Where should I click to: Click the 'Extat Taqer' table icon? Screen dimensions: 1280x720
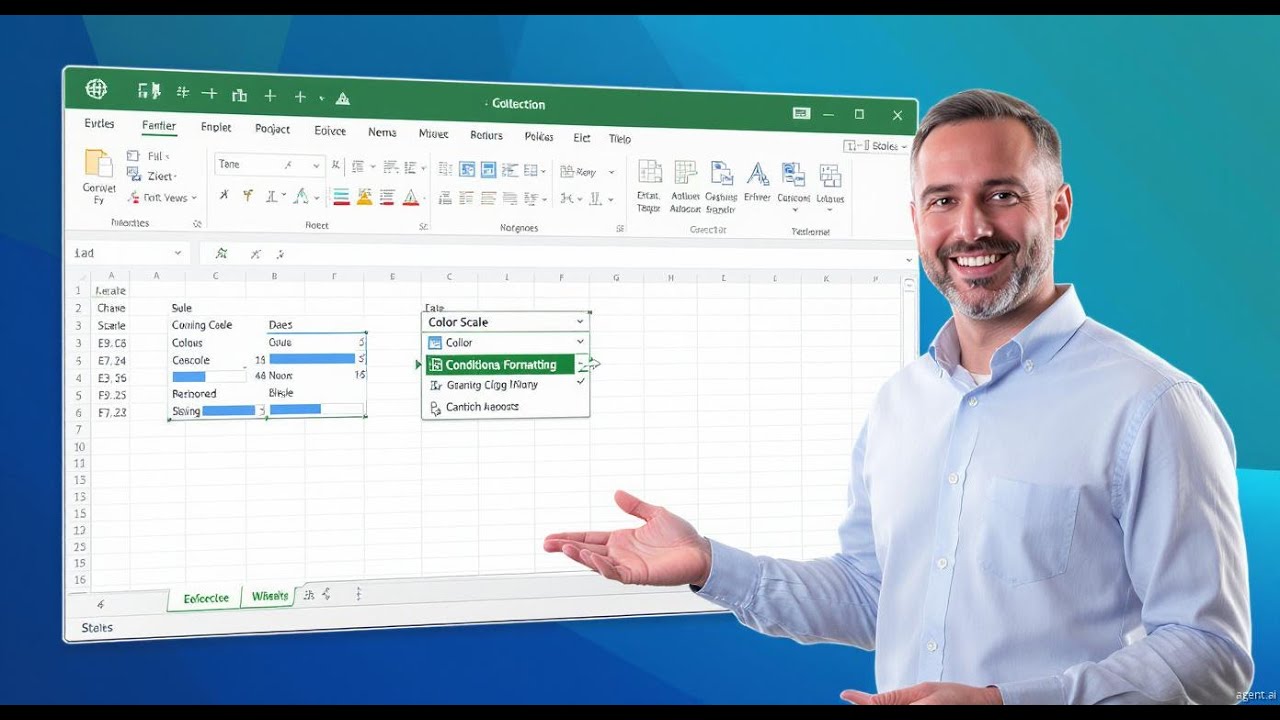coord(649,172)
